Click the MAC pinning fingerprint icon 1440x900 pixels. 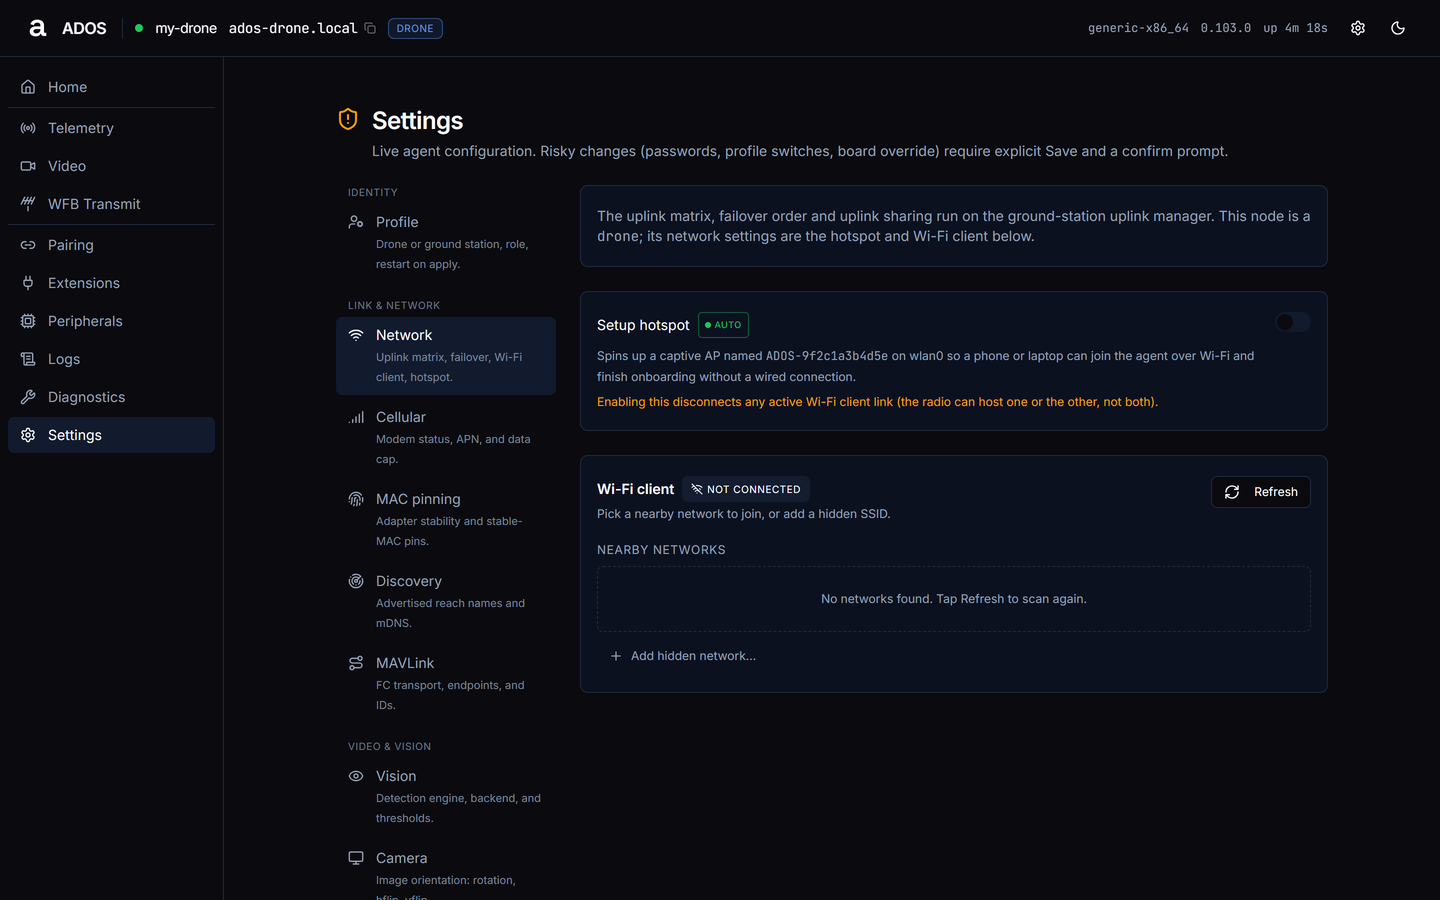[x=356, y=499]
